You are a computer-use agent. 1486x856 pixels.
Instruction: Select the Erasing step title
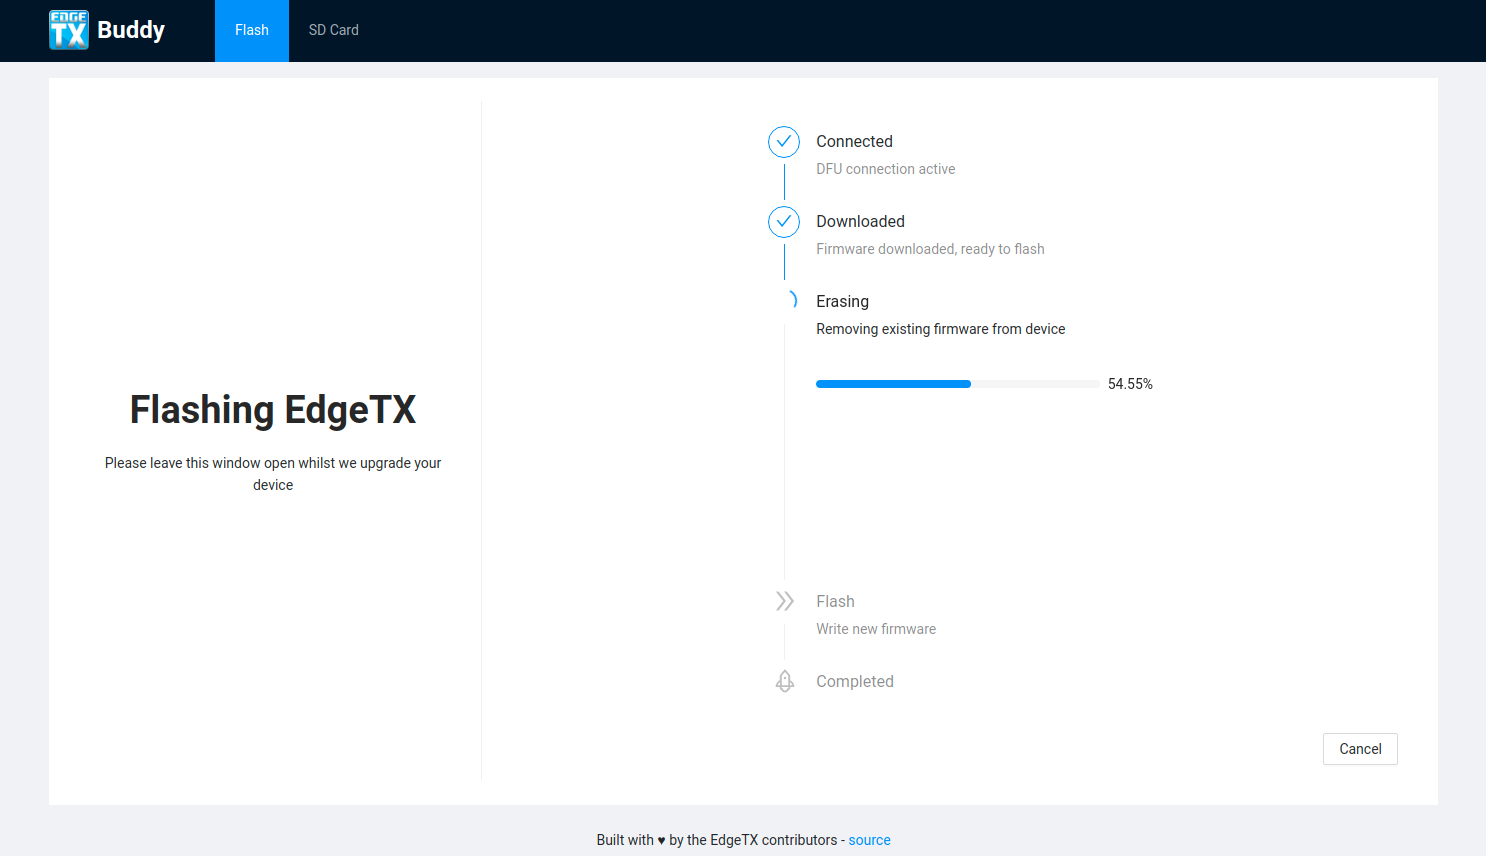click(x=842, y=302)
